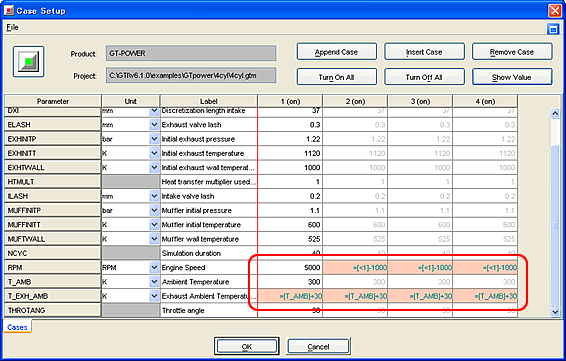Select the MUFTWALL parameter name
566x361 pixels.
pos(52,239)
